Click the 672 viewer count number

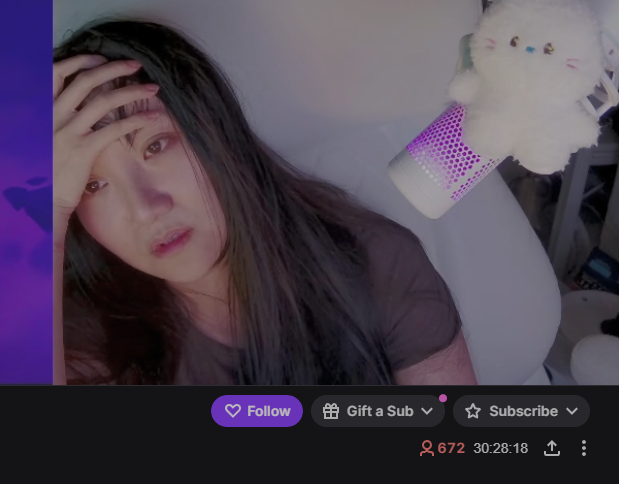[451, 448]
